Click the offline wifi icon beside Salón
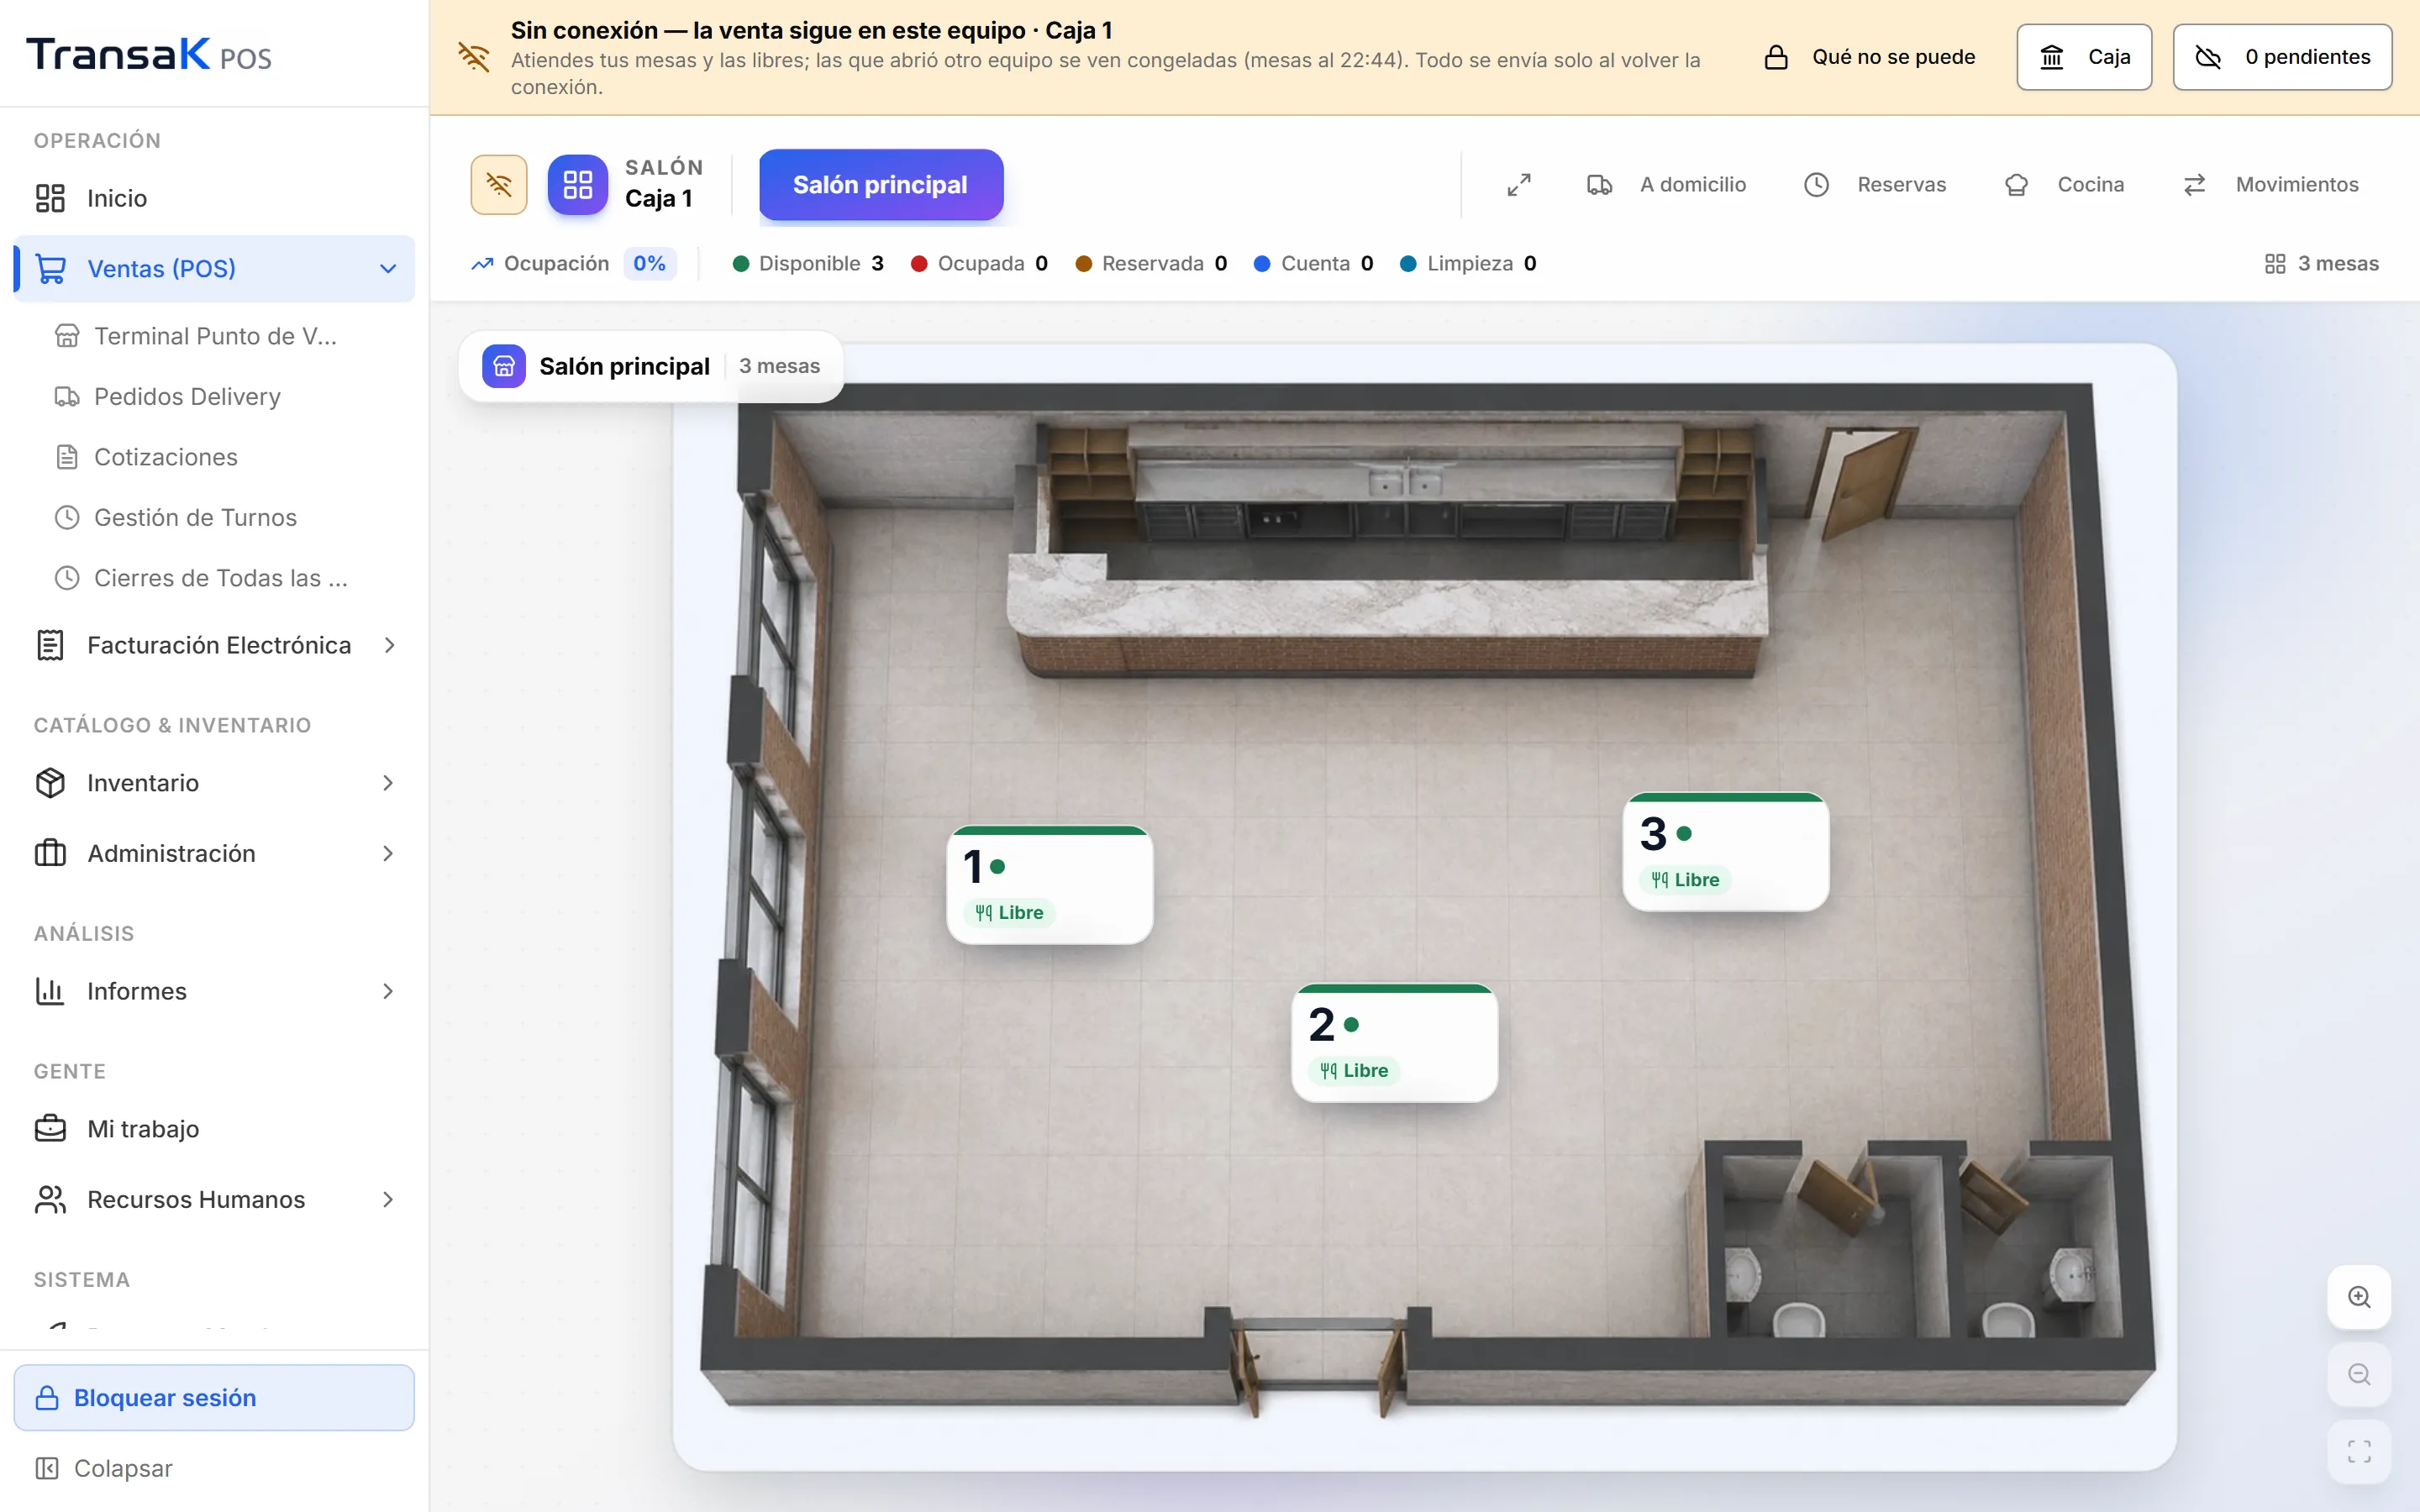Image resolution: width=2420 pixels, height=1512 pixels. pyautogui.click(x=499, y=185)
